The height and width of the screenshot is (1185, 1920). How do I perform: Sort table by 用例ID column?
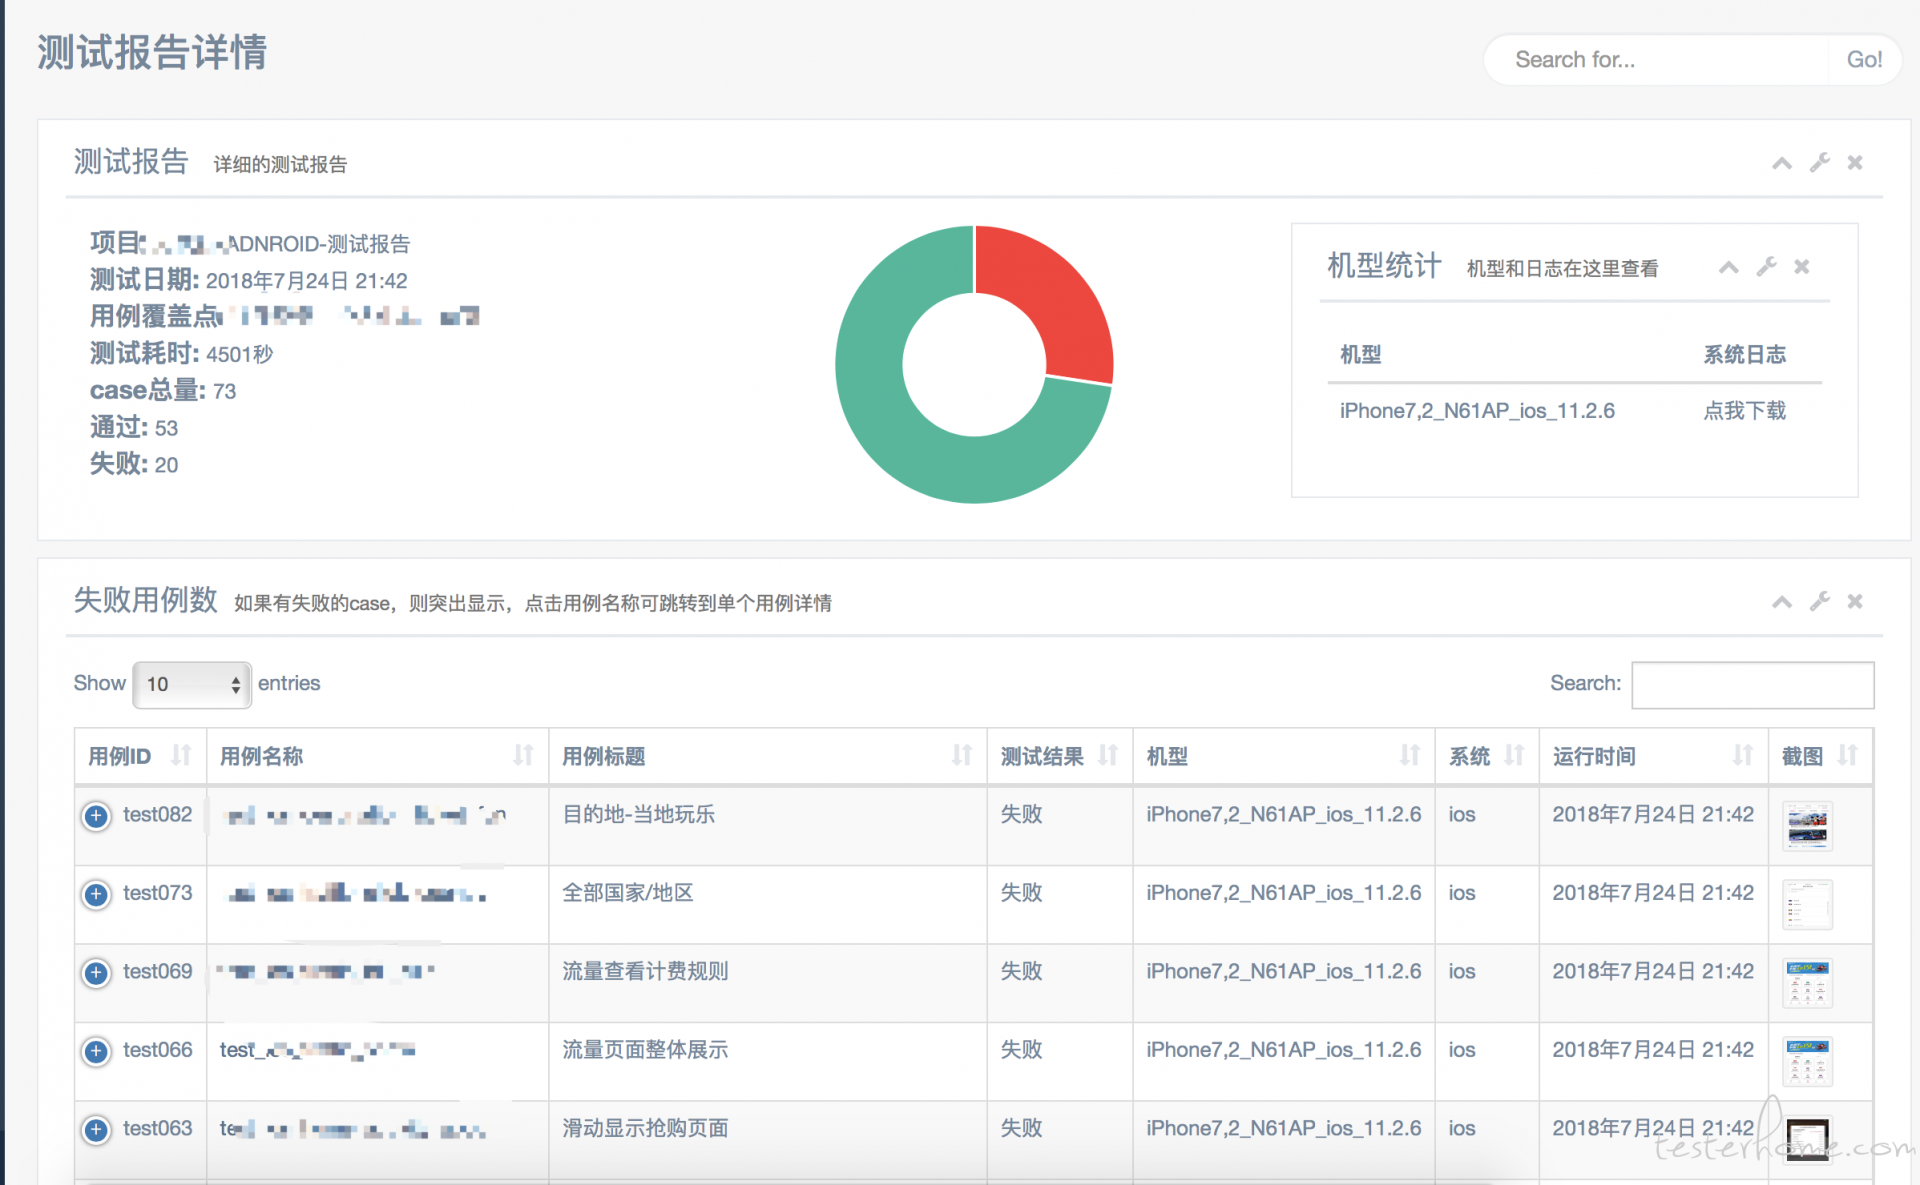click(140, 756)
